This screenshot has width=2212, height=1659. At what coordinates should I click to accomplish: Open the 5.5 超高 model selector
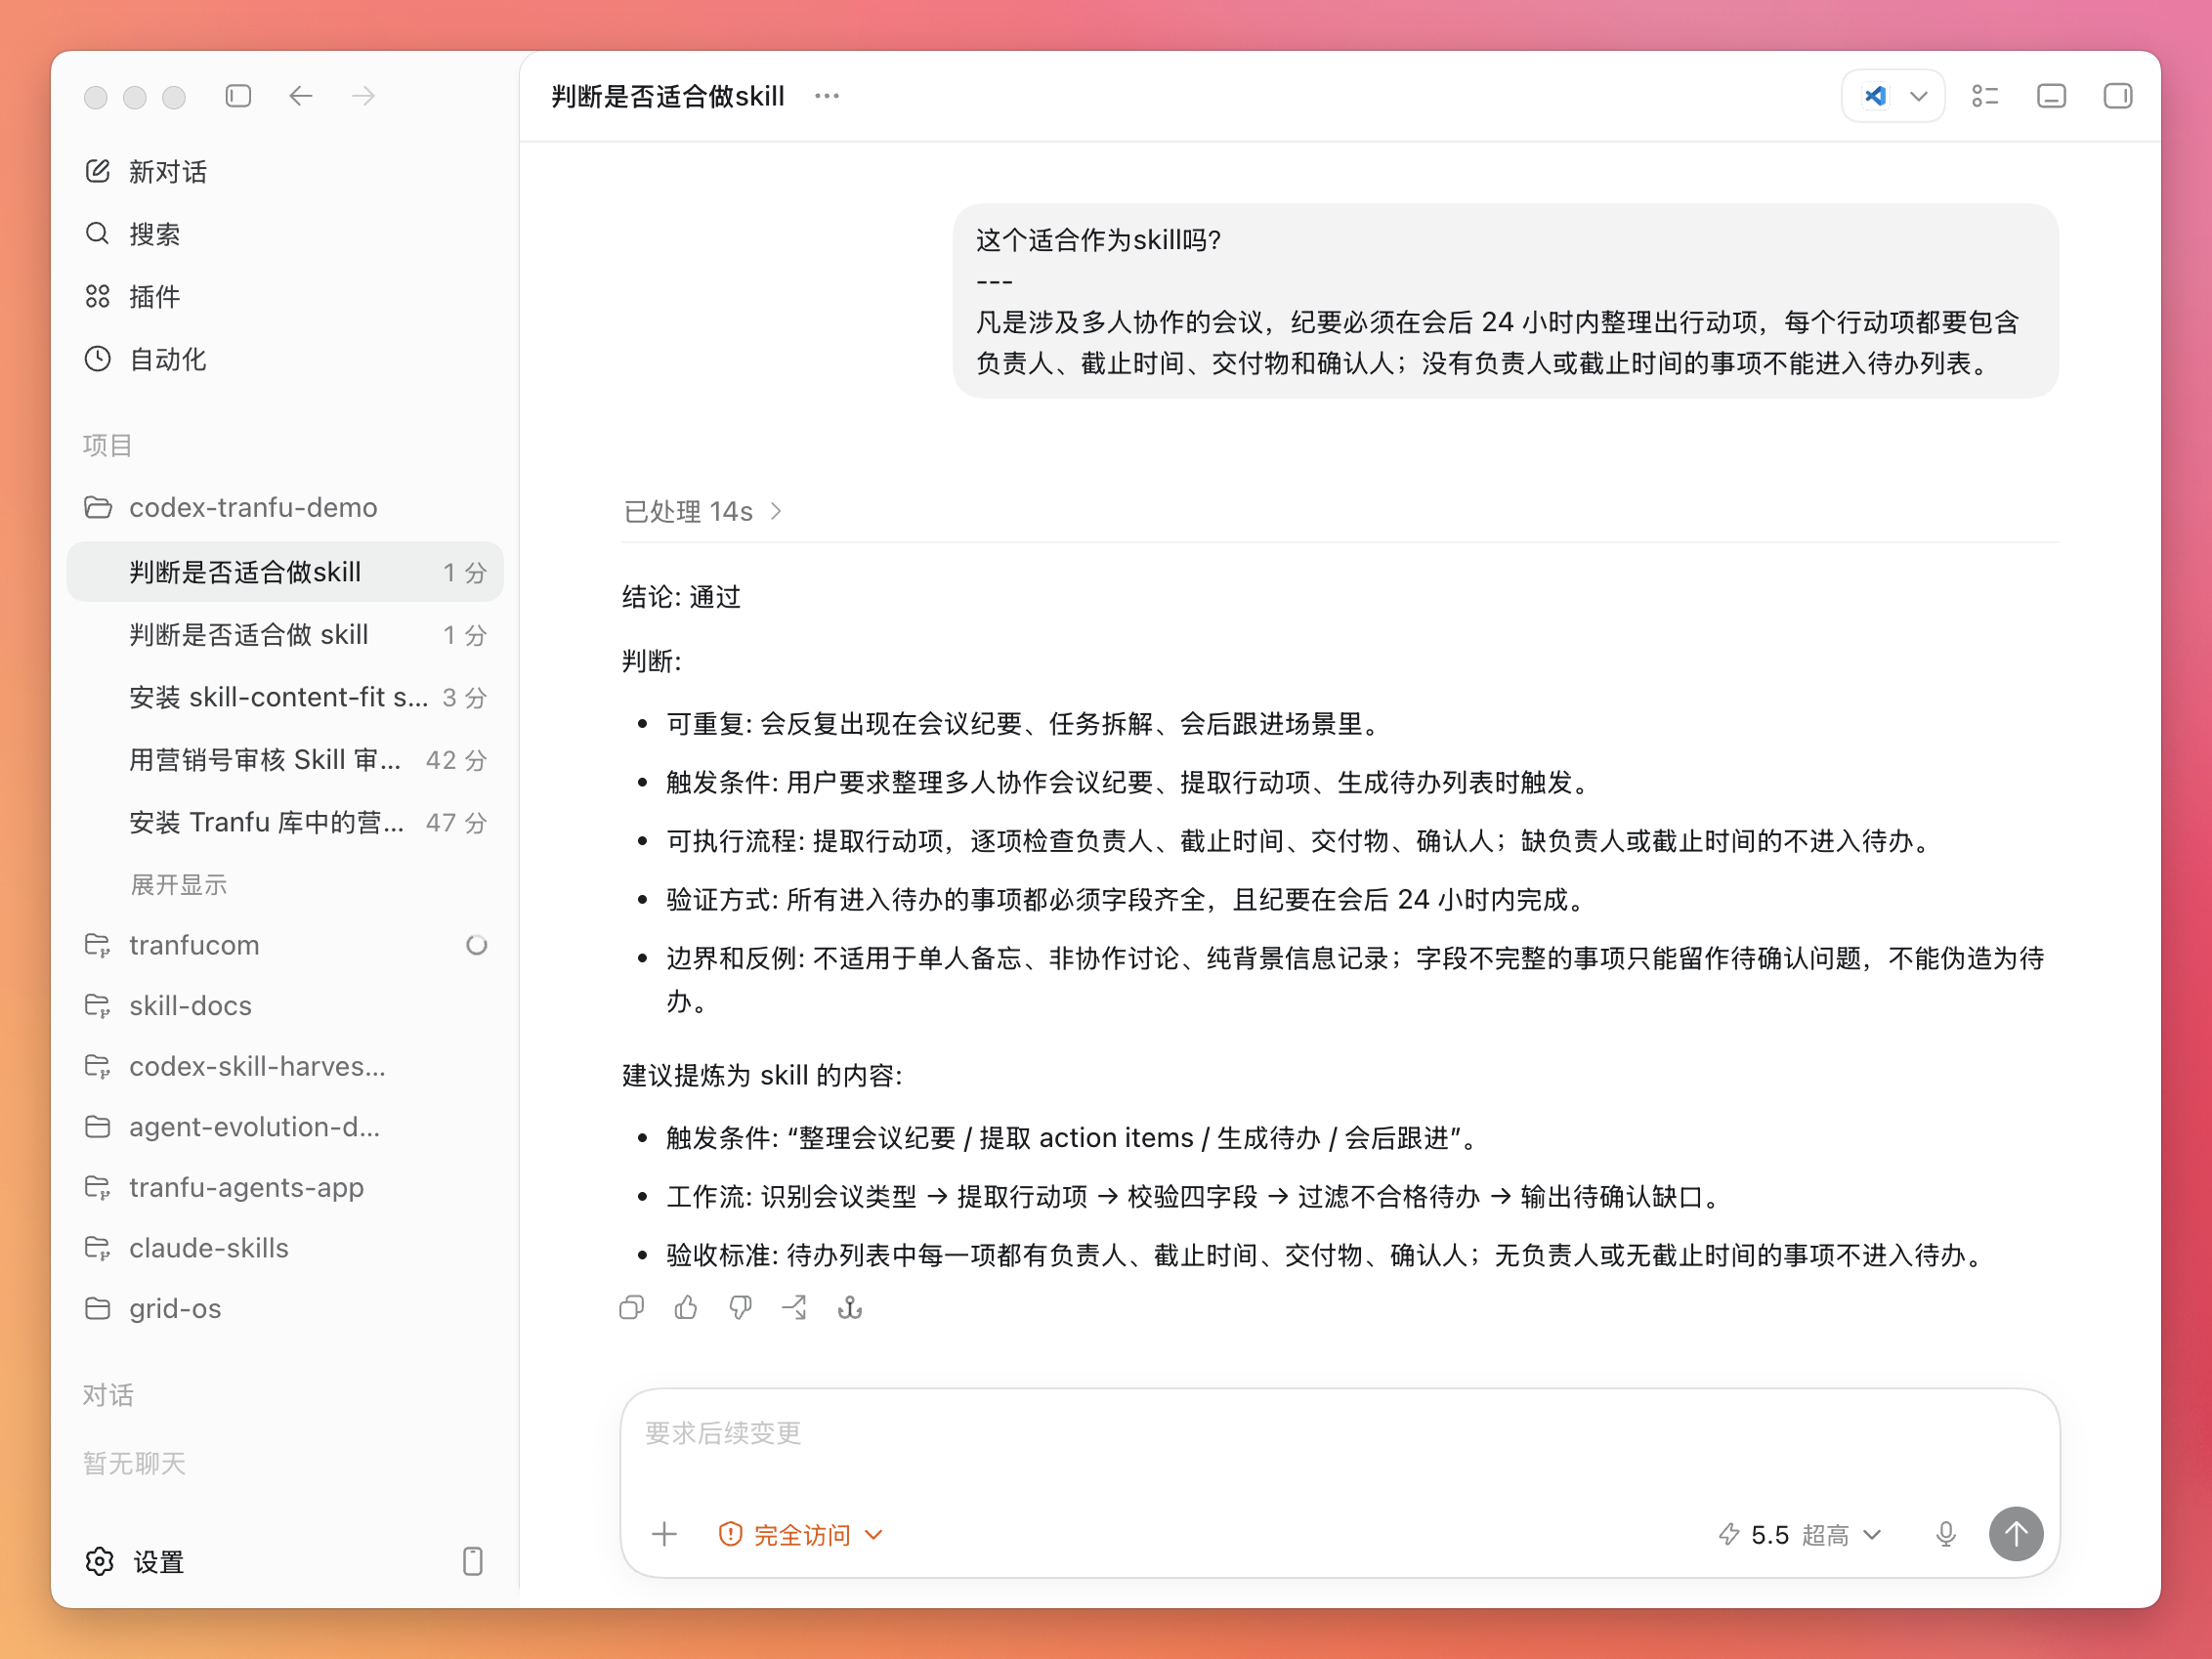pyautogui.click(x=1801, y=1534)
